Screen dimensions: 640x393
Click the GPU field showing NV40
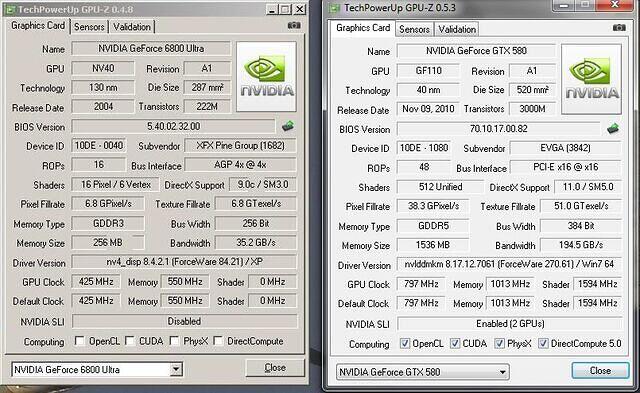tap(103, 68)
